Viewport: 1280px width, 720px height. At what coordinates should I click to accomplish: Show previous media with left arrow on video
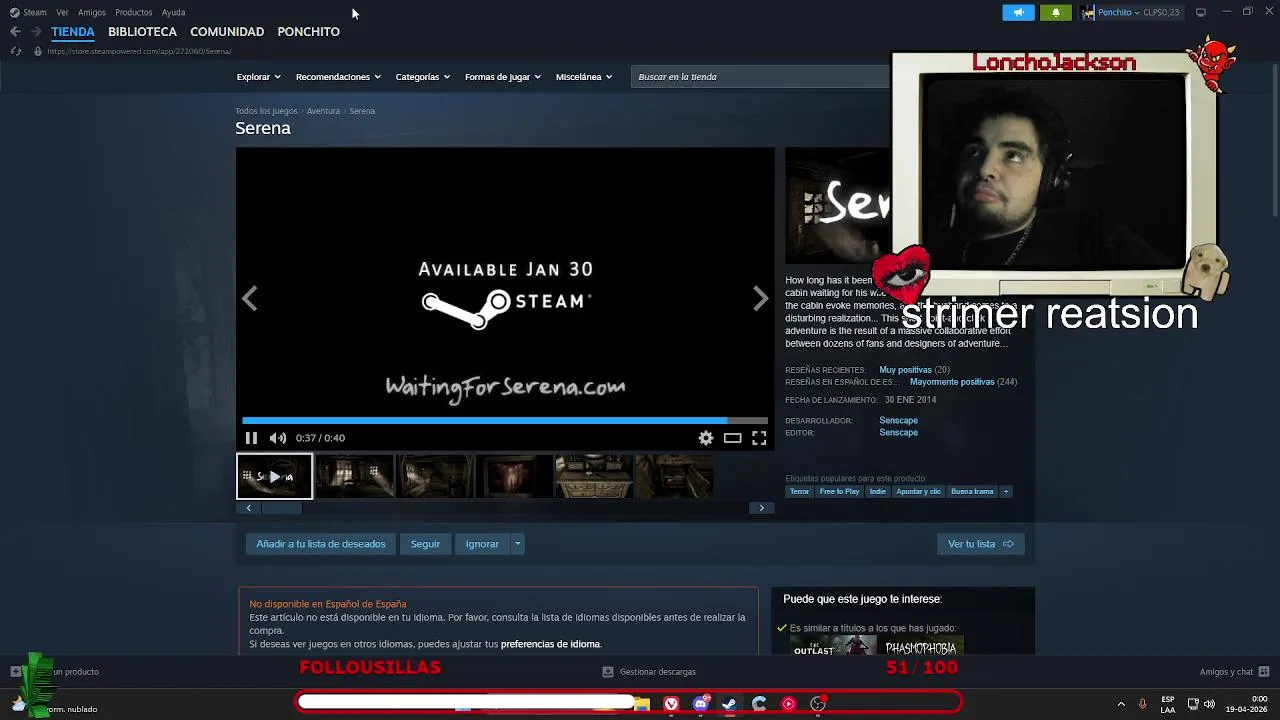249,298
